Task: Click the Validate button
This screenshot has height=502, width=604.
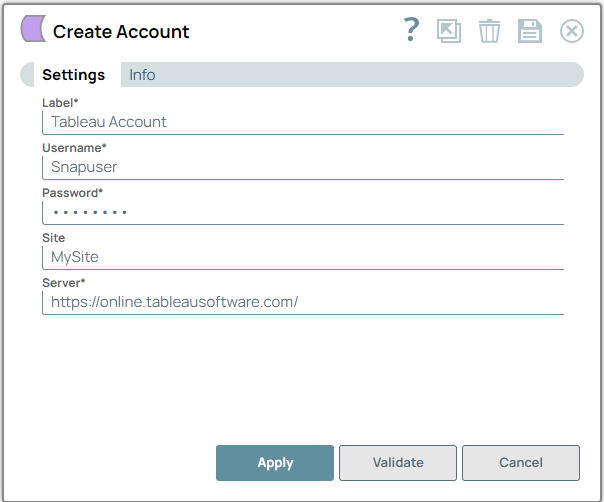Action: (x=398, y=463)
